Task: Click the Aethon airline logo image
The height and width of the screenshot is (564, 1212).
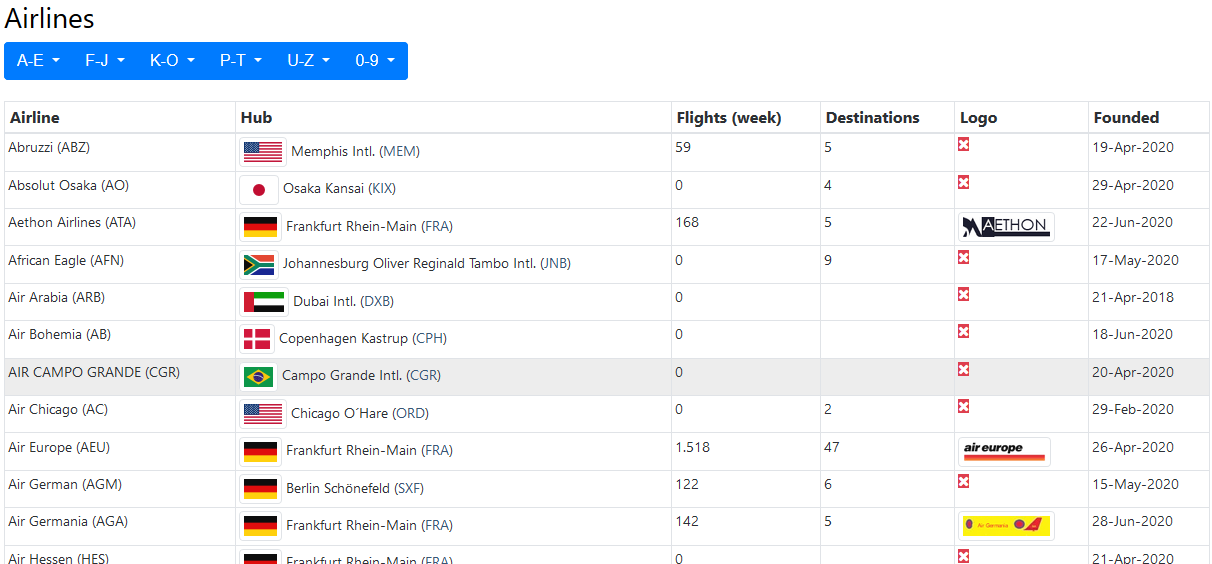Action: (1006, 227)
